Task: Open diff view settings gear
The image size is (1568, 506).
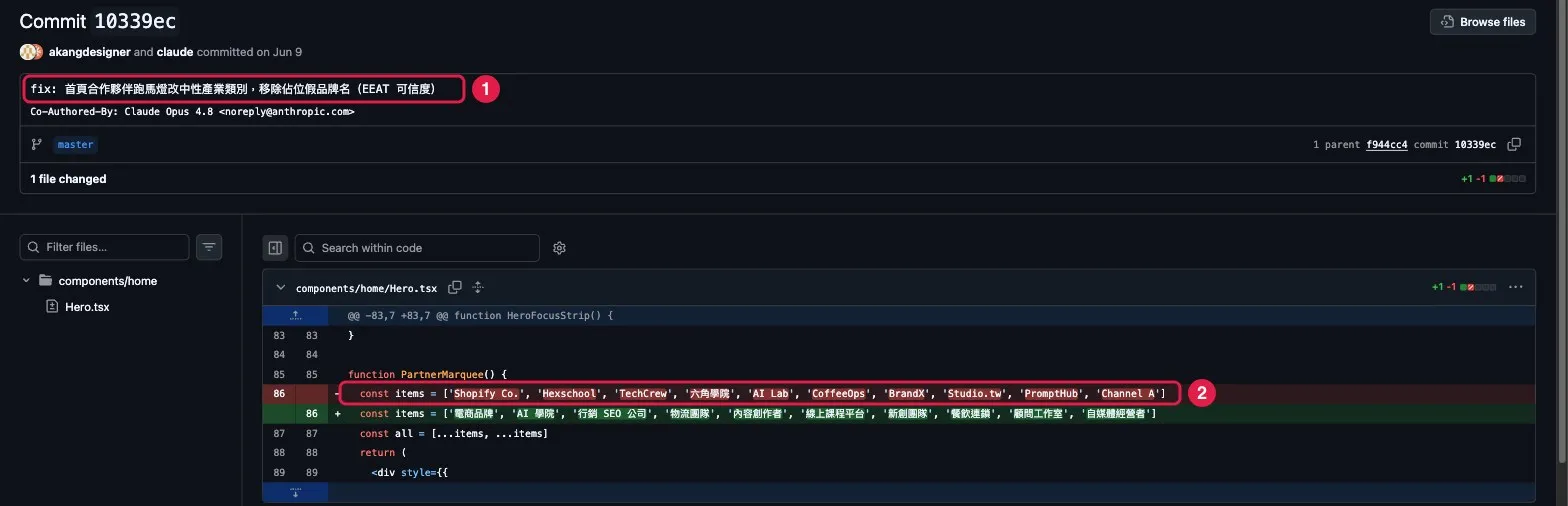Action: coord(560,248)
